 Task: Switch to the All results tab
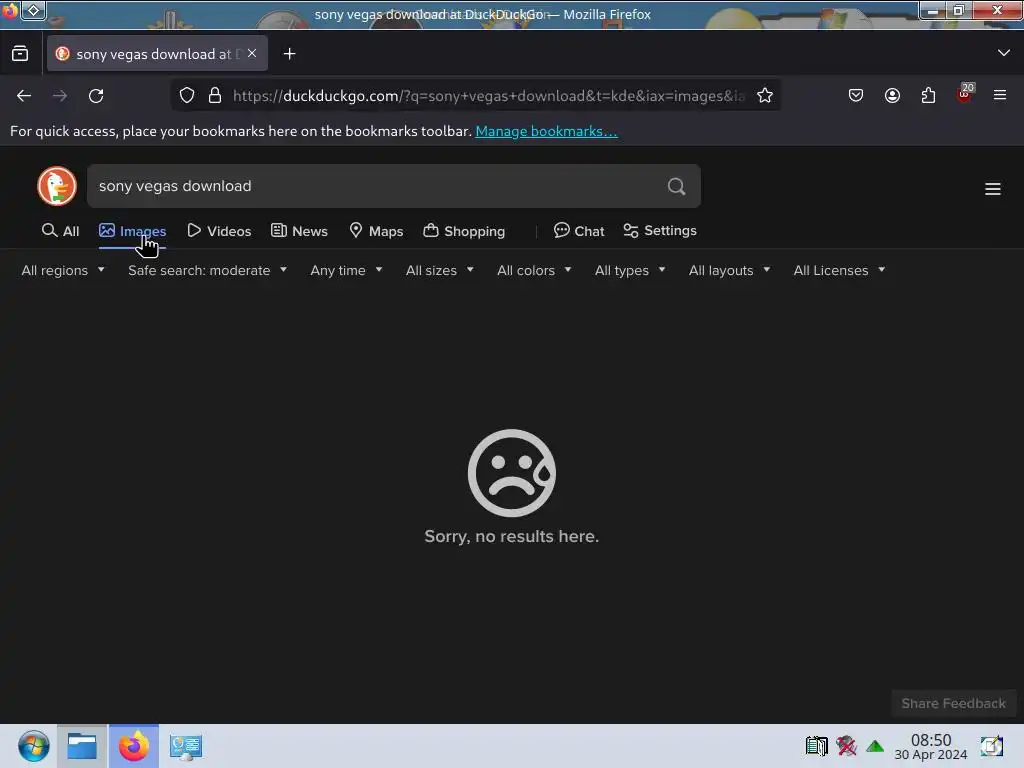60,231
